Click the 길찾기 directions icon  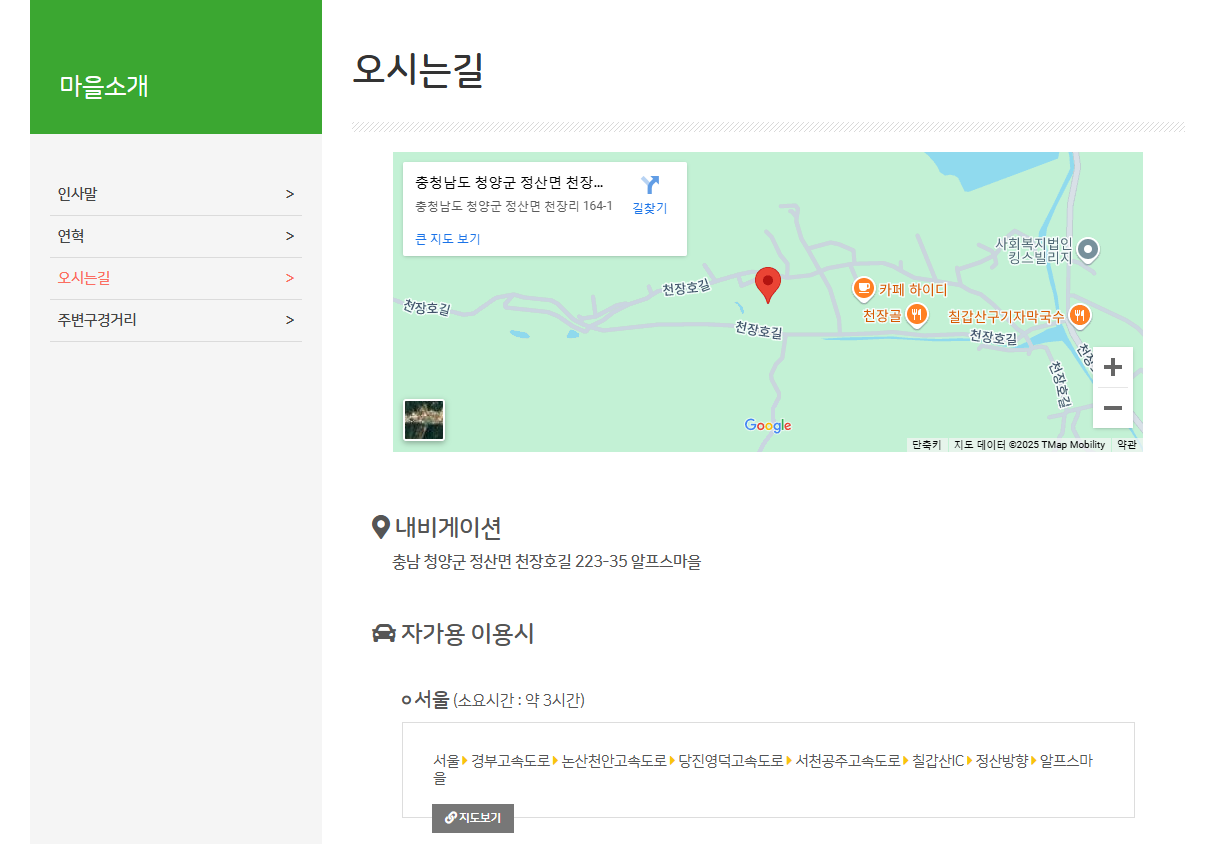point(650,187)
